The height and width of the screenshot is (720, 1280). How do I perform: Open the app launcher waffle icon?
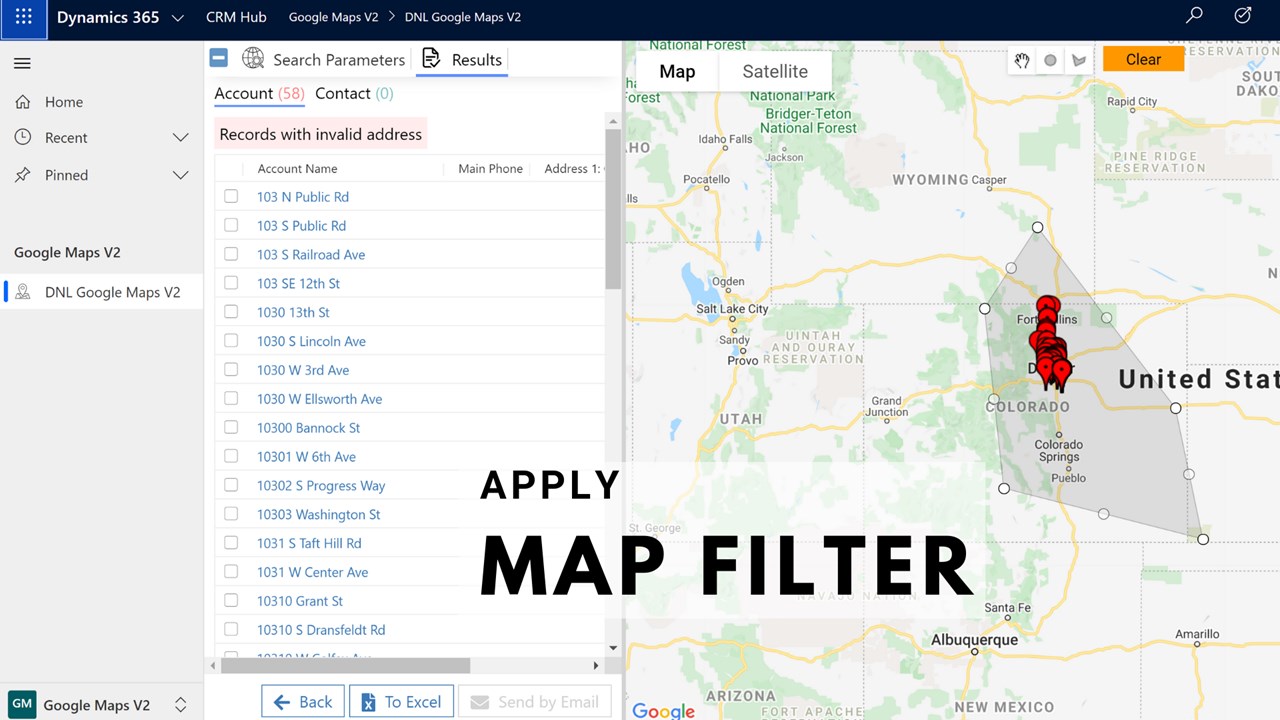pyautogui.click(x=23, y=17)
